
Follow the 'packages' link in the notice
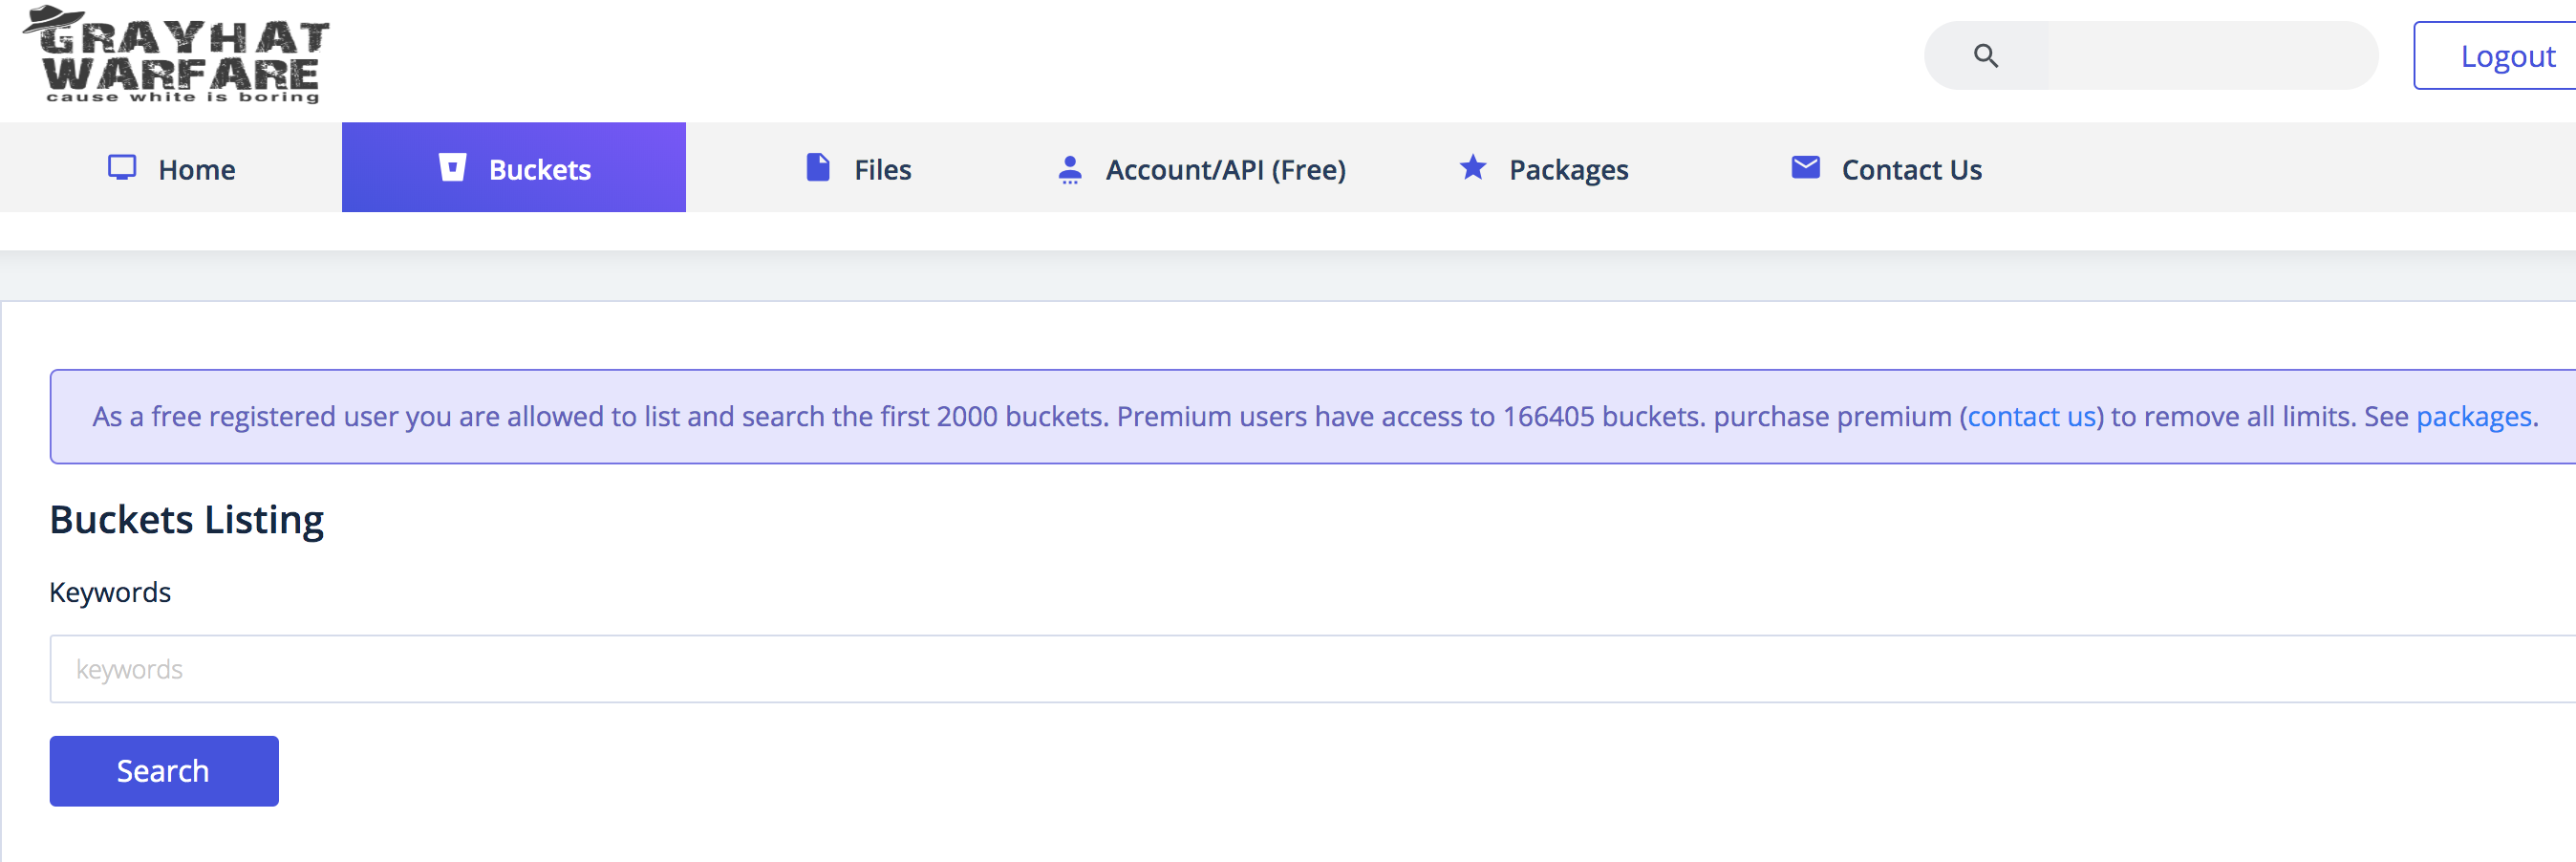[2473, 416]
